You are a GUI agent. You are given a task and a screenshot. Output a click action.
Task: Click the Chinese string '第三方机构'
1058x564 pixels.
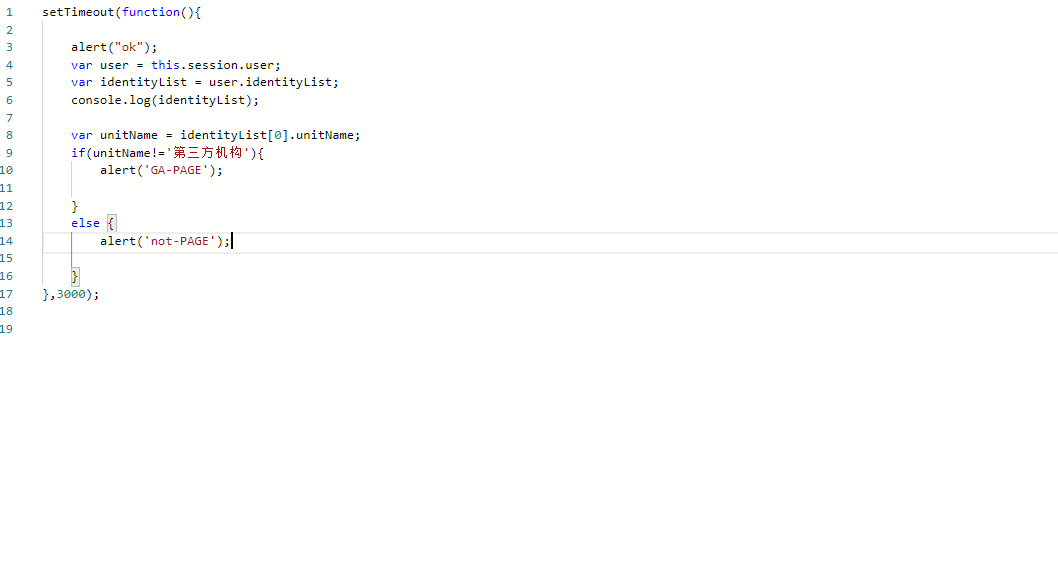coord(208,153)
